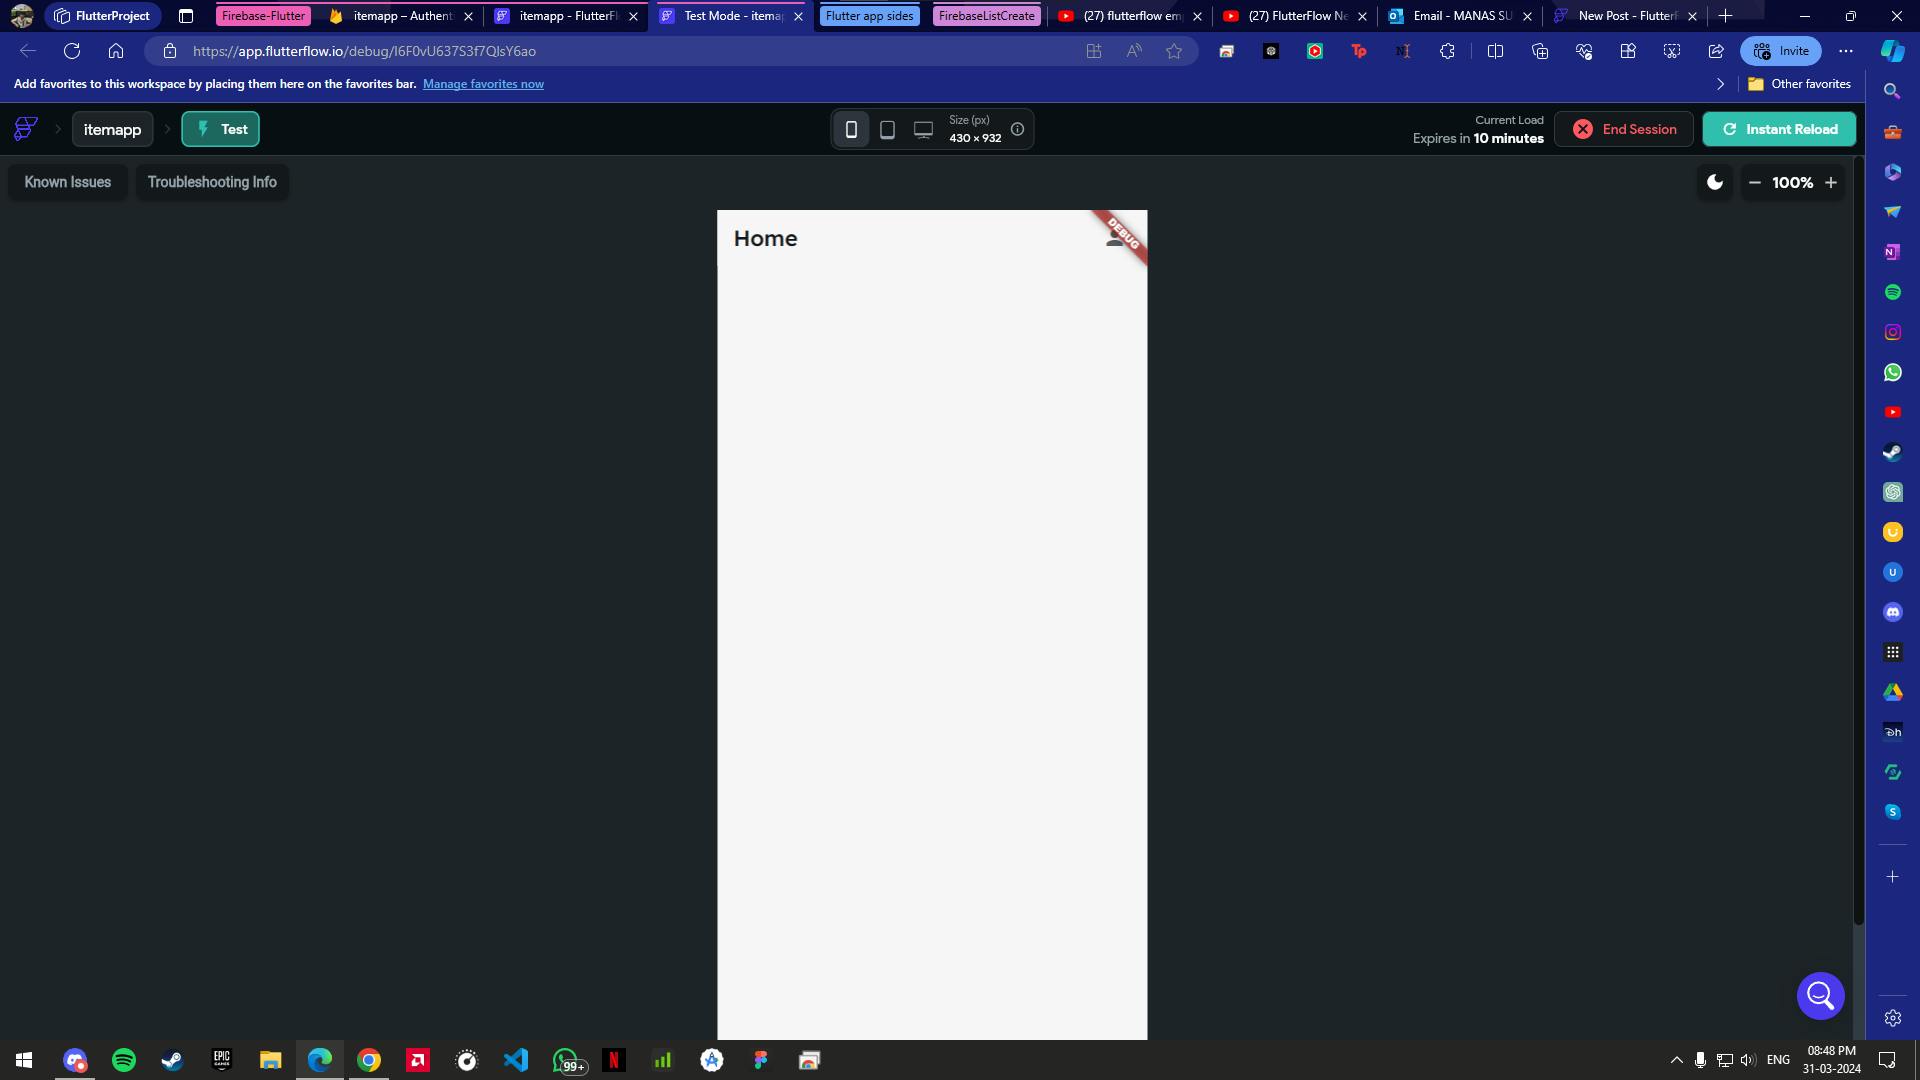Image resolution: width=1920 pixels, height=1080 pixels.
Task: Open Spotify in Edge sidebar
Action: click(x=1892, y=292)
